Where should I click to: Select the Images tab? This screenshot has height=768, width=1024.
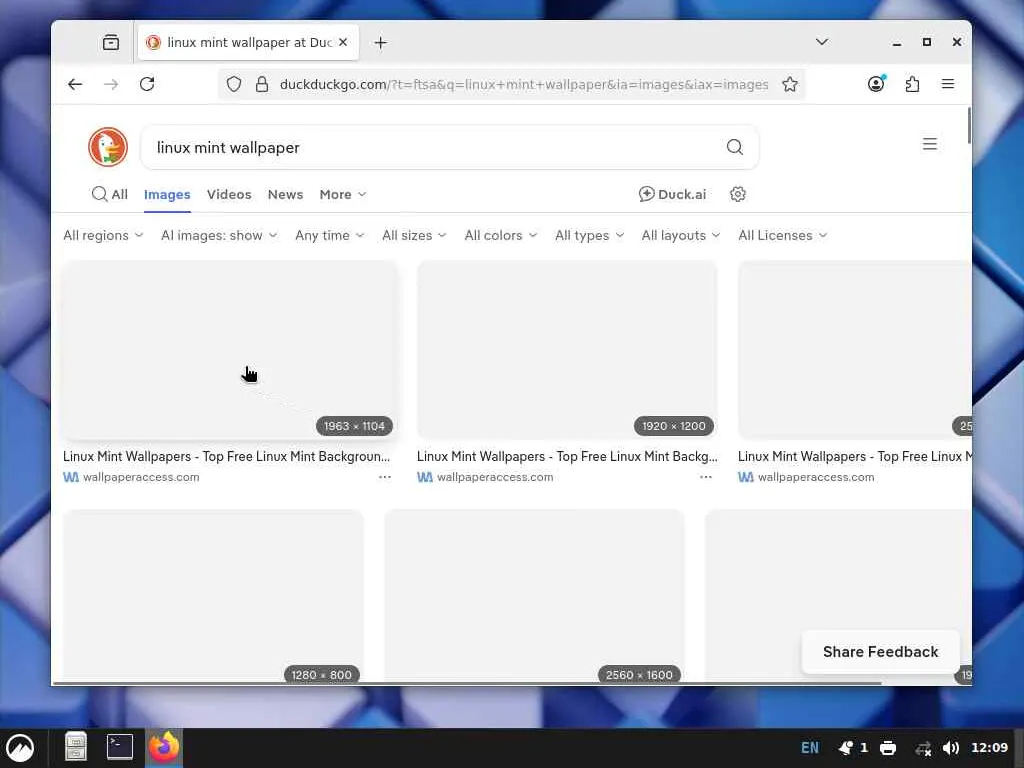(x=167, y=195)
